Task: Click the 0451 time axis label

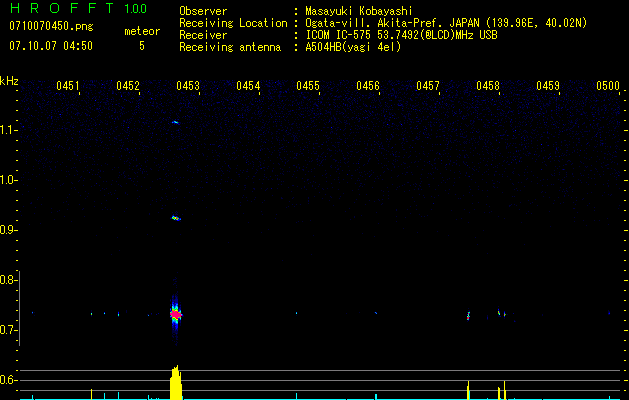Action: 68,86
